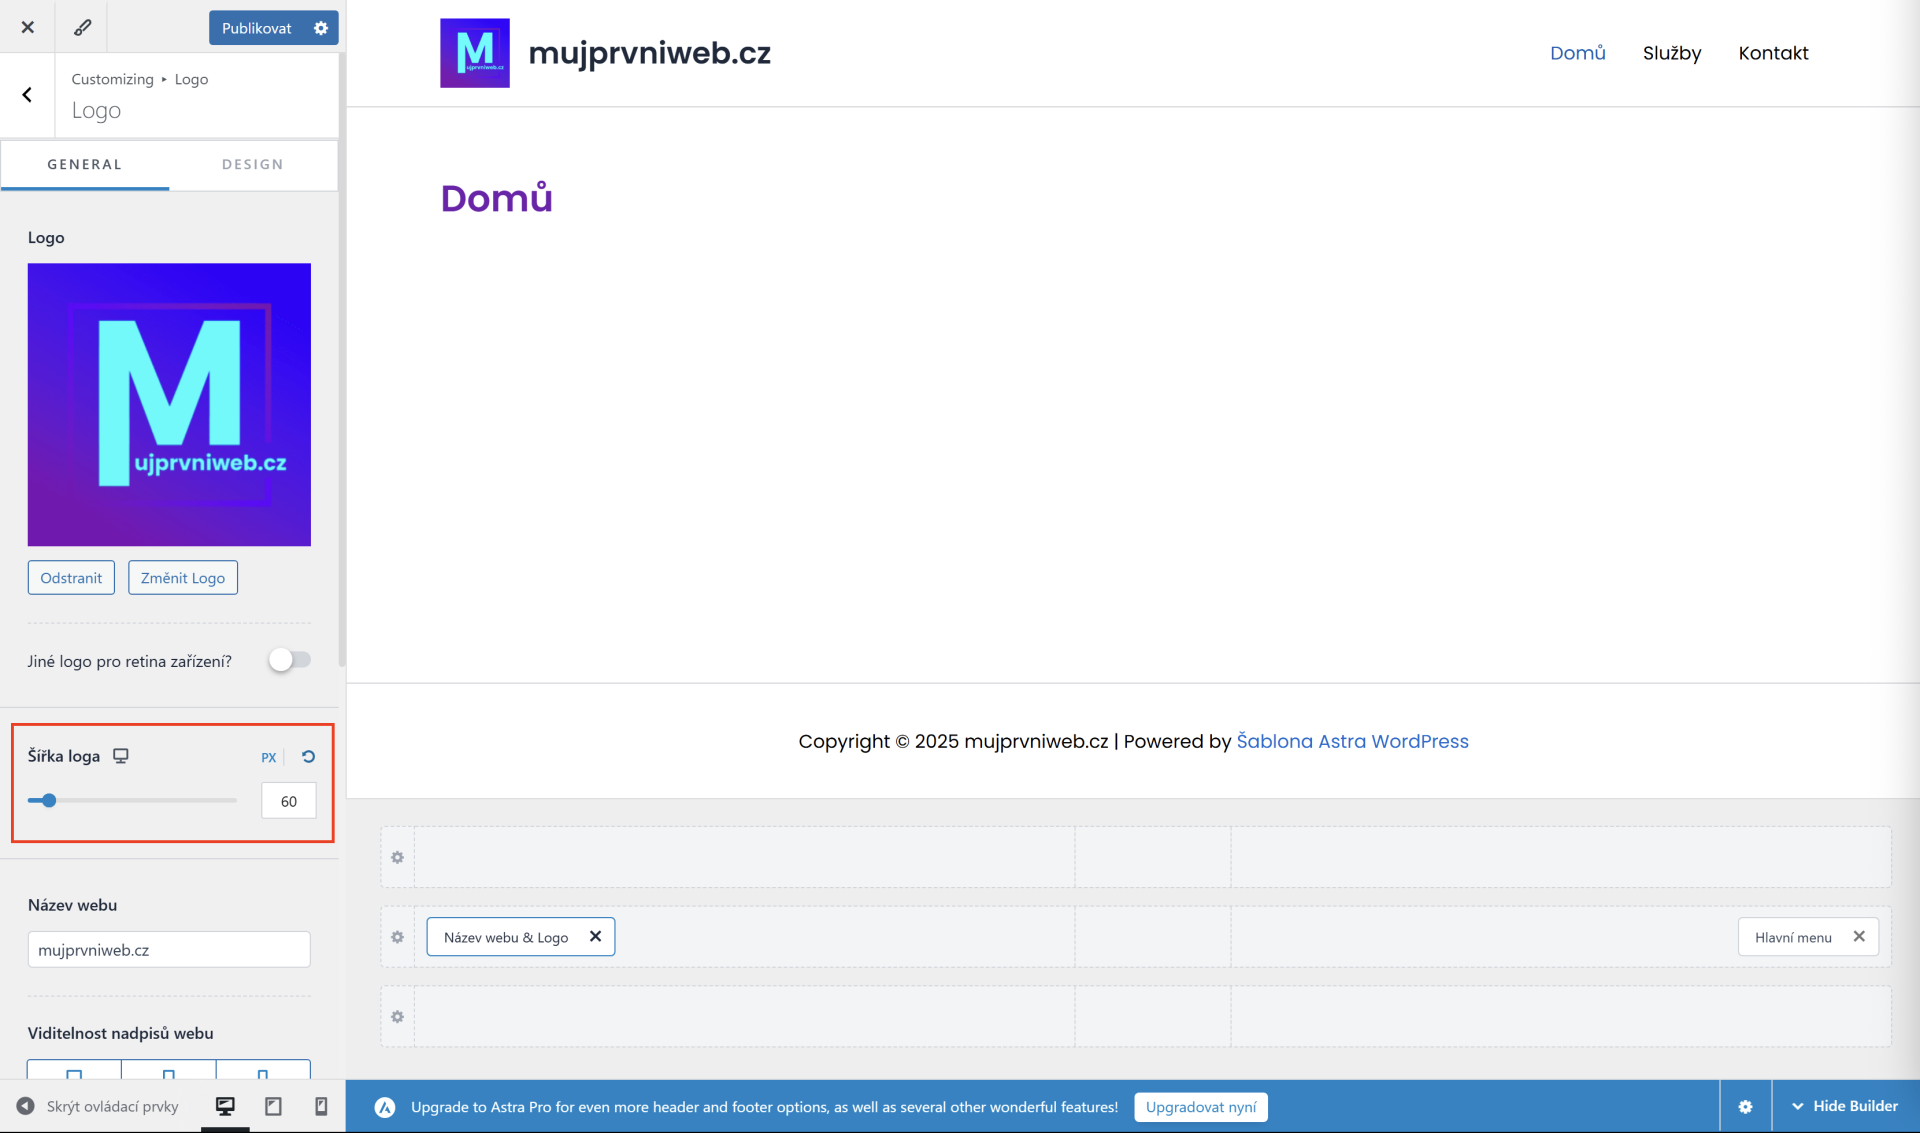Change PX unit for logo width
The image size is (1920, 1133).
[268, 758]
